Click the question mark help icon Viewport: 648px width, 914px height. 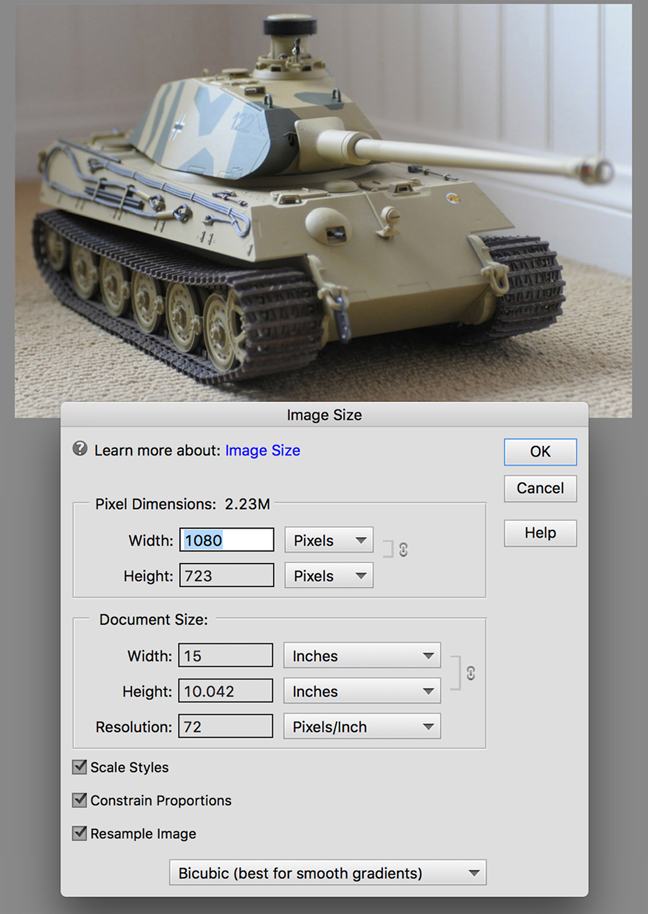point(80,450)
